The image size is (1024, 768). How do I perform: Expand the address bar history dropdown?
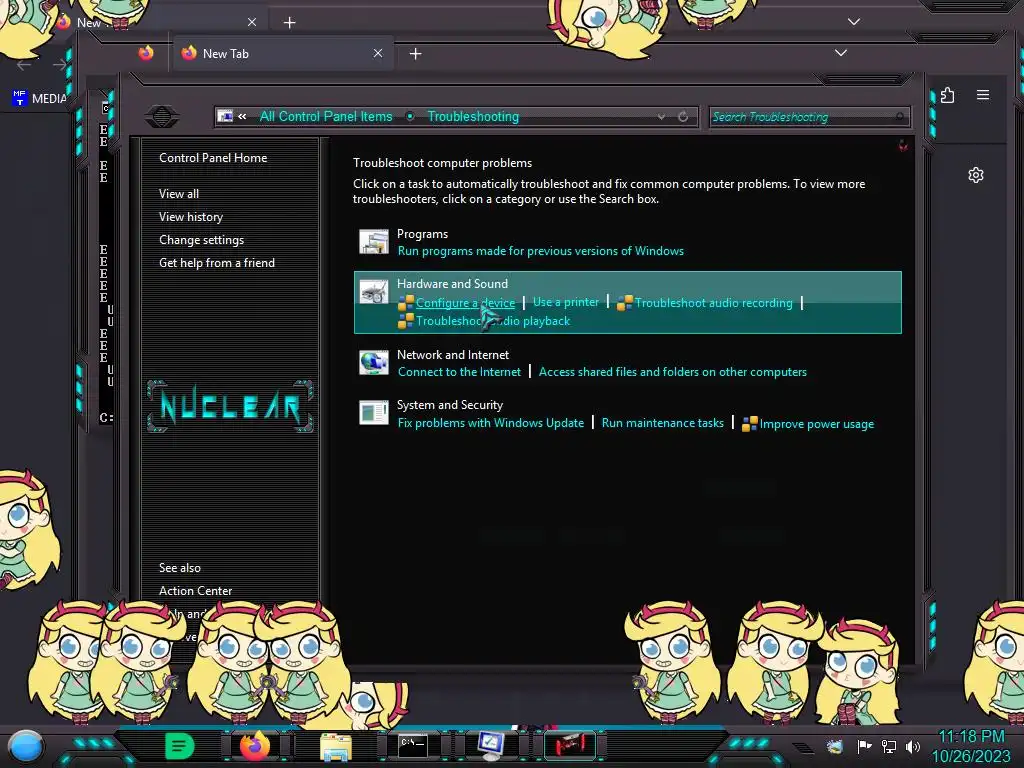click(662, 116)
